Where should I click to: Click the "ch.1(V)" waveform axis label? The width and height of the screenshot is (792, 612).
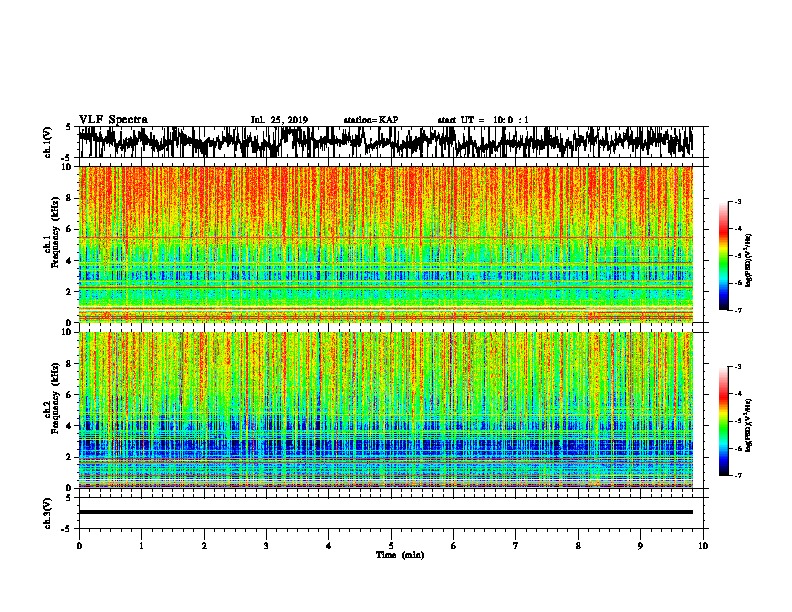point(48,142)
